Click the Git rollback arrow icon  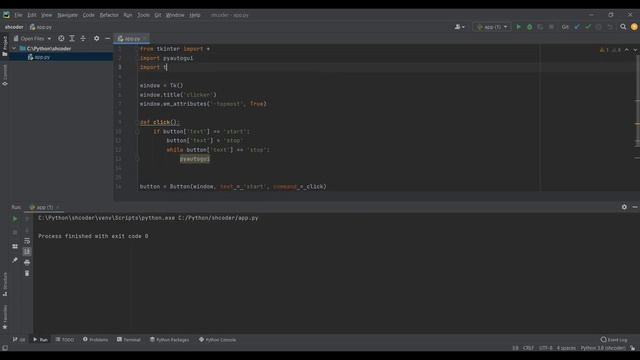coord(610,27)
